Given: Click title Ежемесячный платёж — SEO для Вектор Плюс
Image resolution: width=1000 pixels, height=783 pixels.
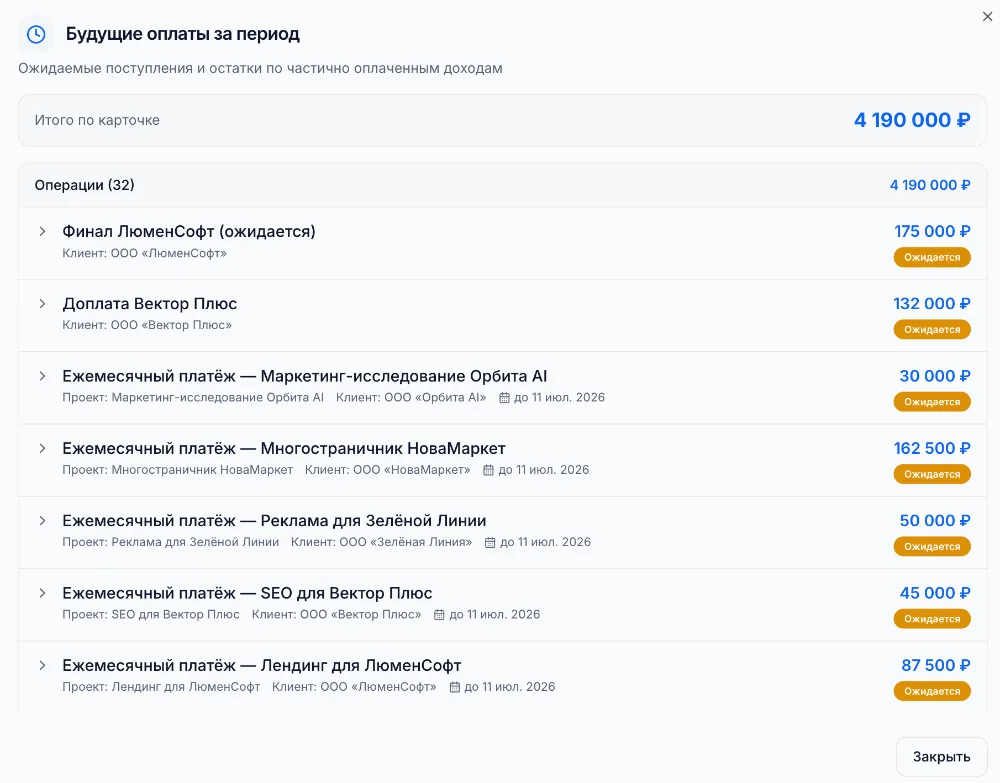Looking at the screenshot, I should 247,593.
